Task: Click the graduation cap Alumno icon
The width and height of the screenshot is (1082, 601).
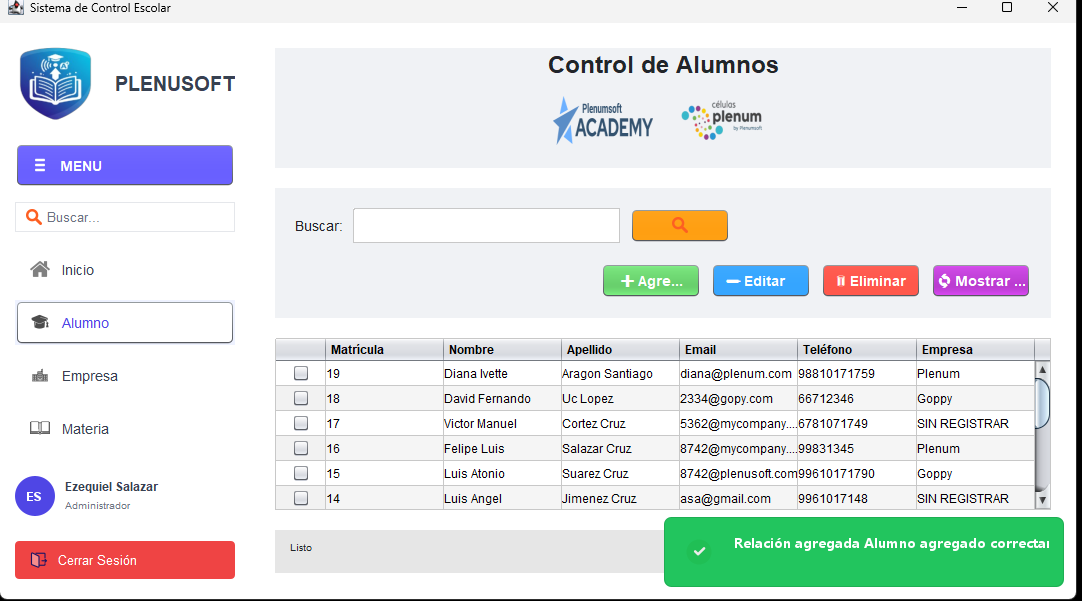Action: [x=40, y=323]
